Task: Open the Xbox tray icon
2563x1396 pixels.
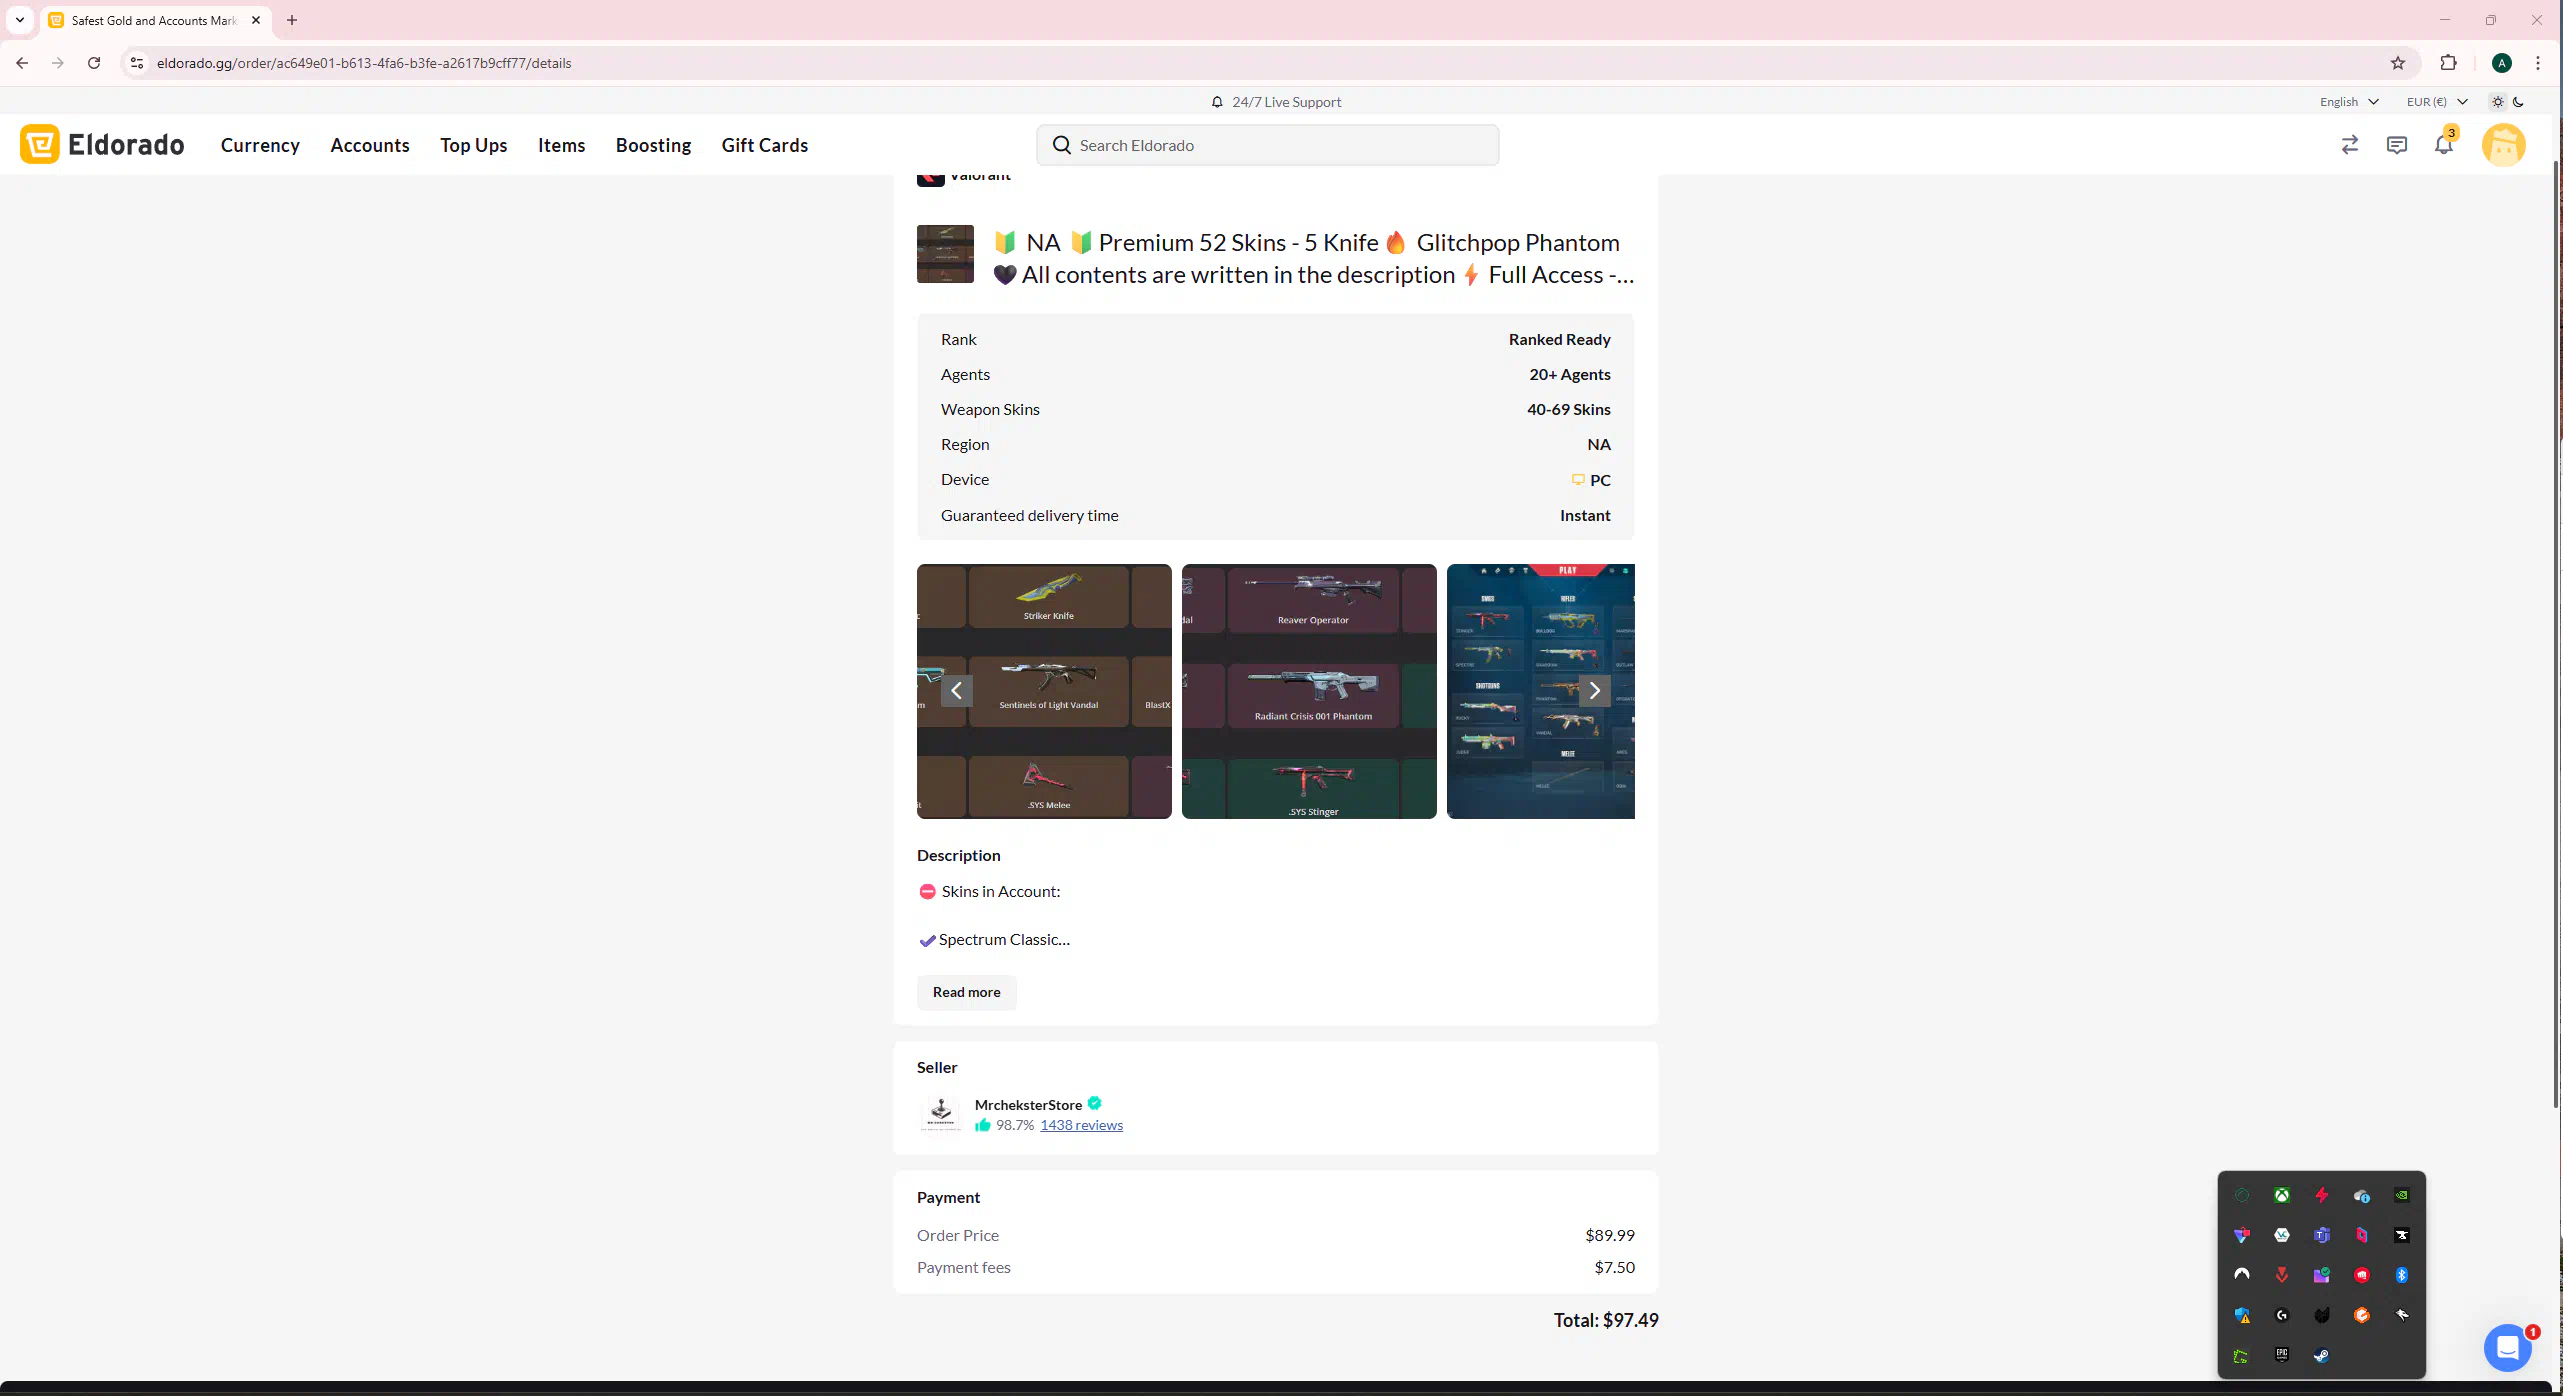Action: point(2281,1195)
